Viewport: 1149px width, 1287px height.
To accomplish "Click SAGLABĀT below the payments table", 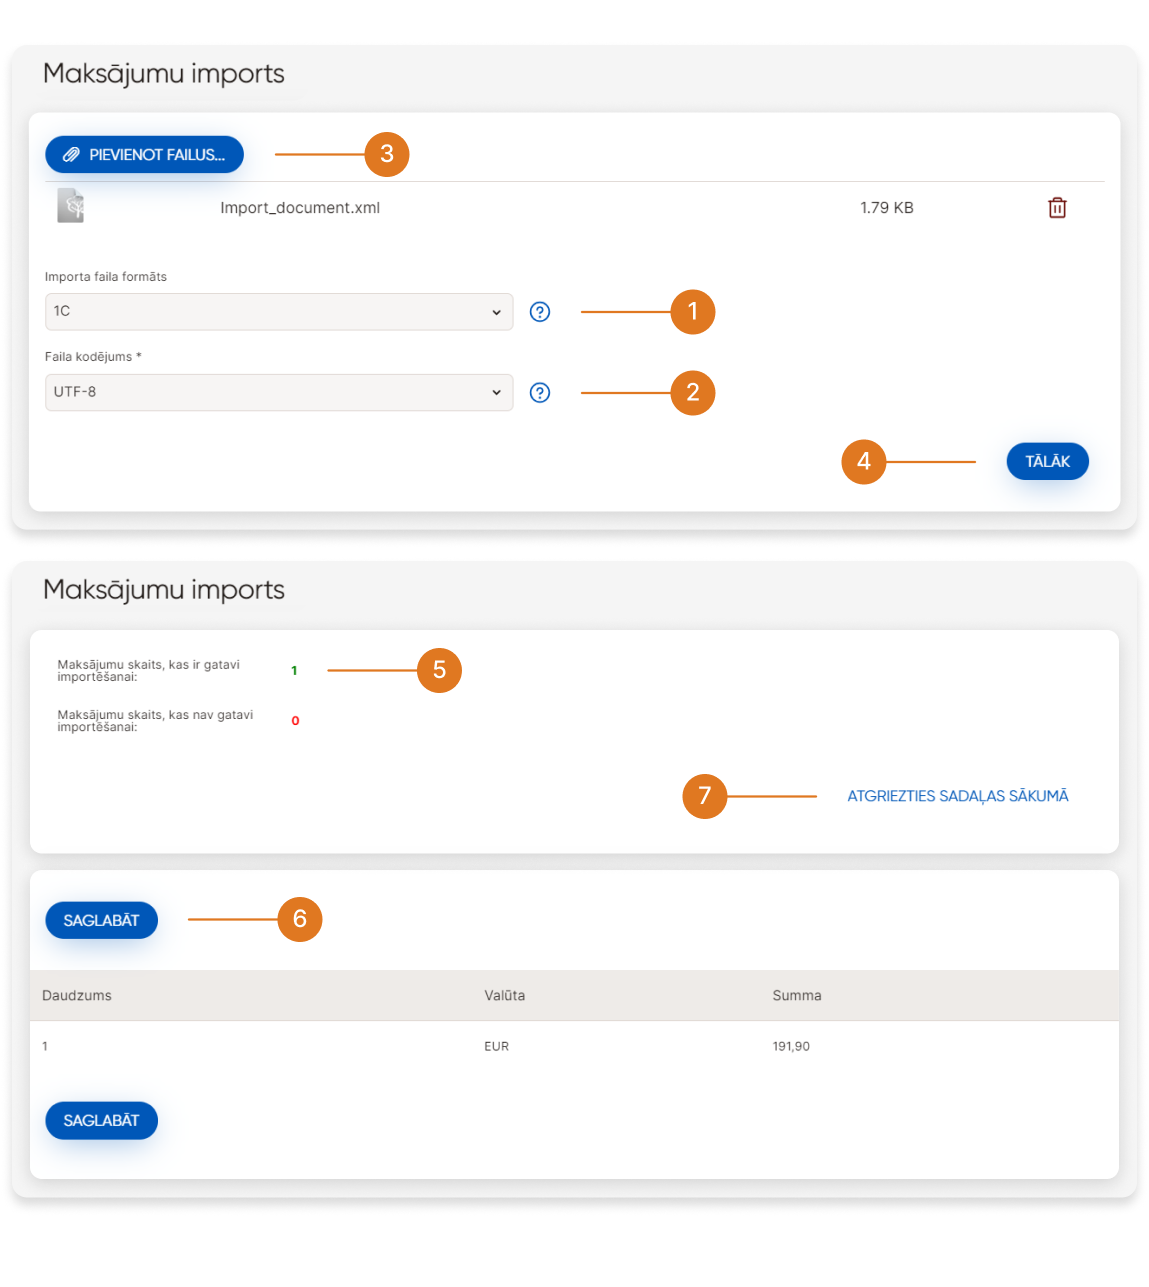I will [x=101, y=1120].
